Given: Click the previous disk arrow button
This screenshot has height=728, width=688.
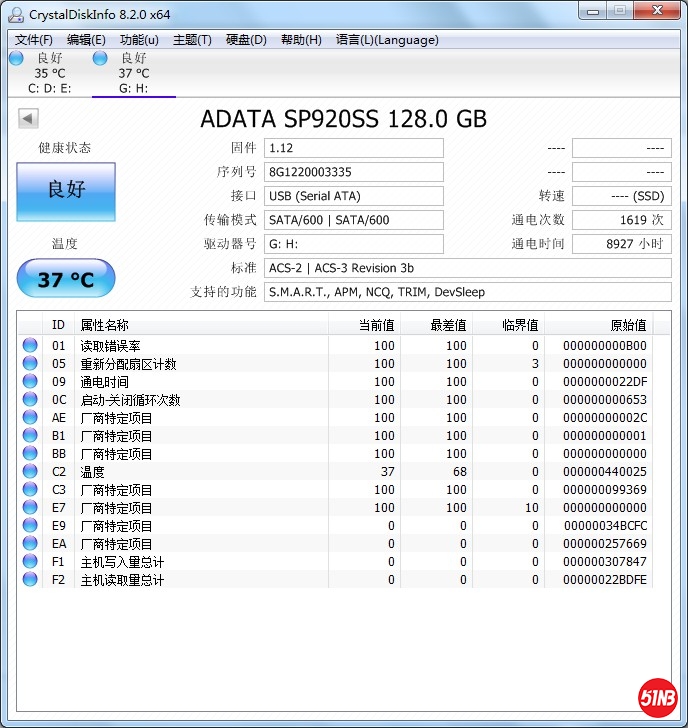Looking at the screenshot, I should (x=28, y=119).
